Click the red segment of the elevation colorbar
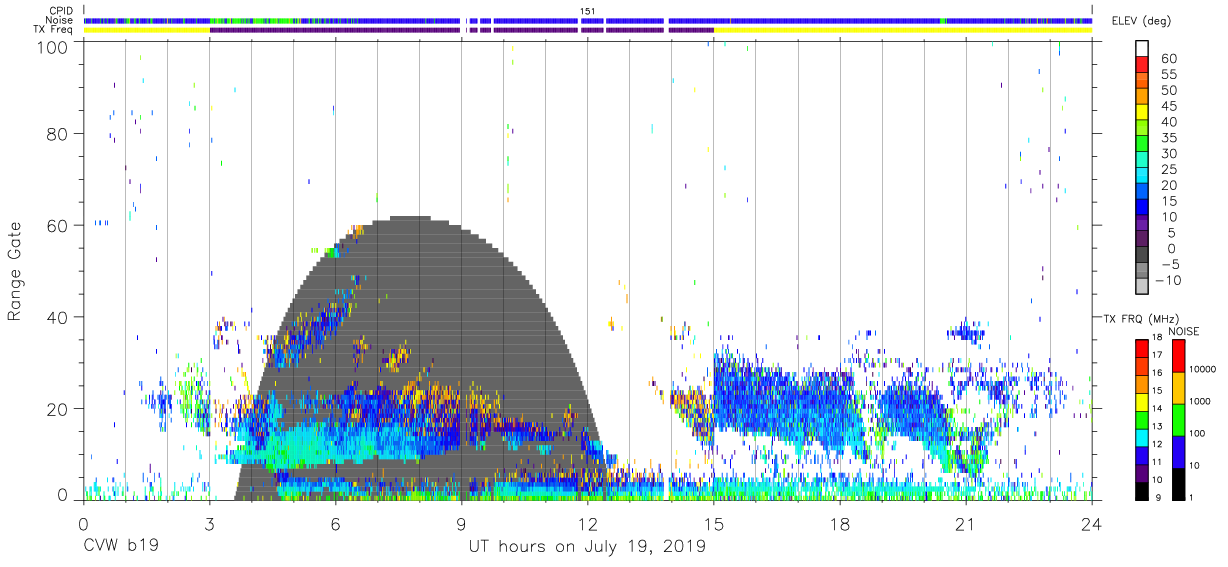Screen dimensions: 1228x567 click(1142, 63)
